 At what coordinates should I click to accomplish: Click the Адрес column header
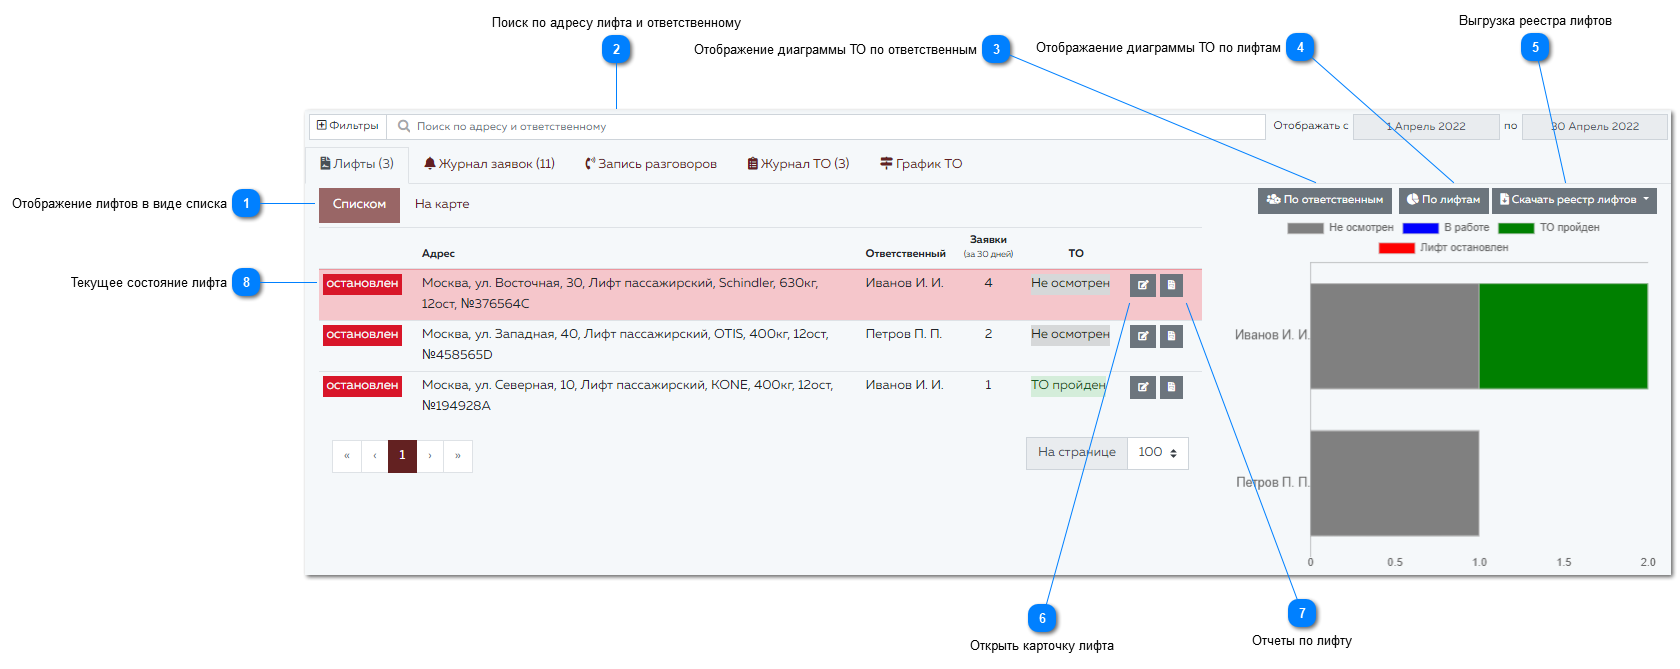click(x=438, y=254)
